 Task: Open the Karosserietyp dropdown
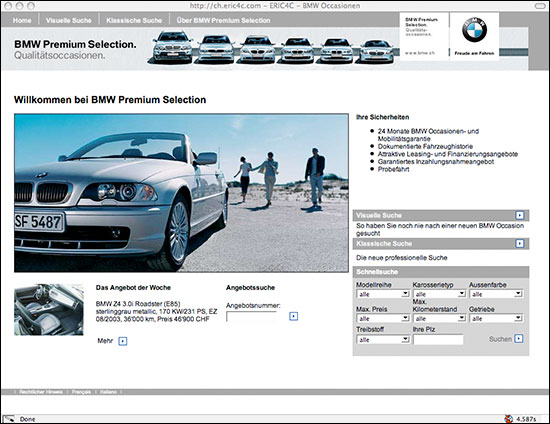point(439,294)
